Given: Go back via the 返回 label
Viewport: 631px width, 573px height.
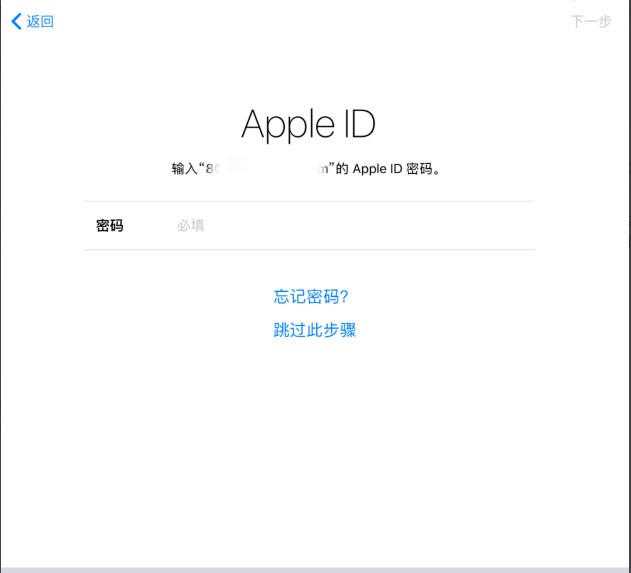Looking at the screenshot, I should (40, 21).
